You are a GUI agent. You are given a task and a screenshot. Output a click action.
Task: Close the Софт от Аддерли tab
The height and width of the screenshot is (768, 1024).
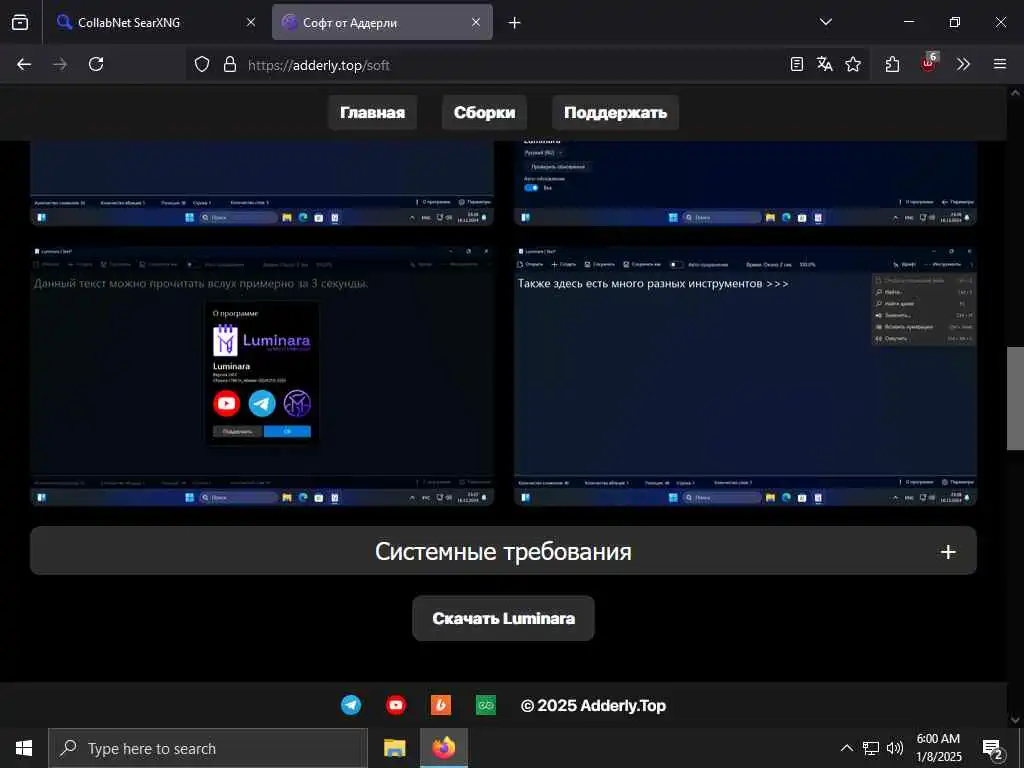click(x=476, y=22)
